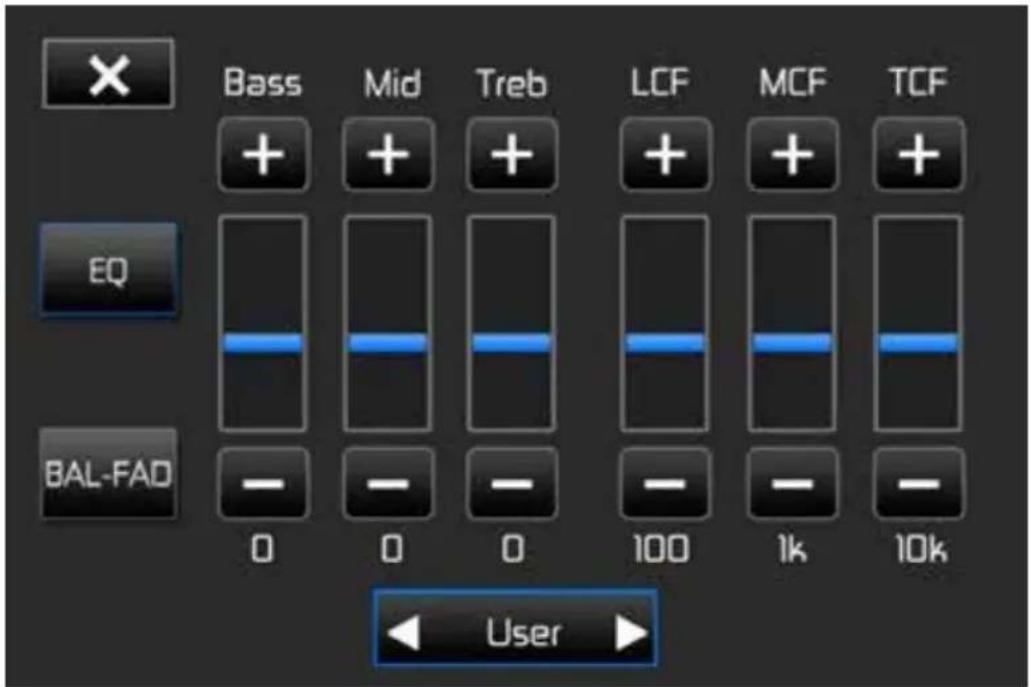
Task: Click the LCF slider handle
Action: (665, 343)
